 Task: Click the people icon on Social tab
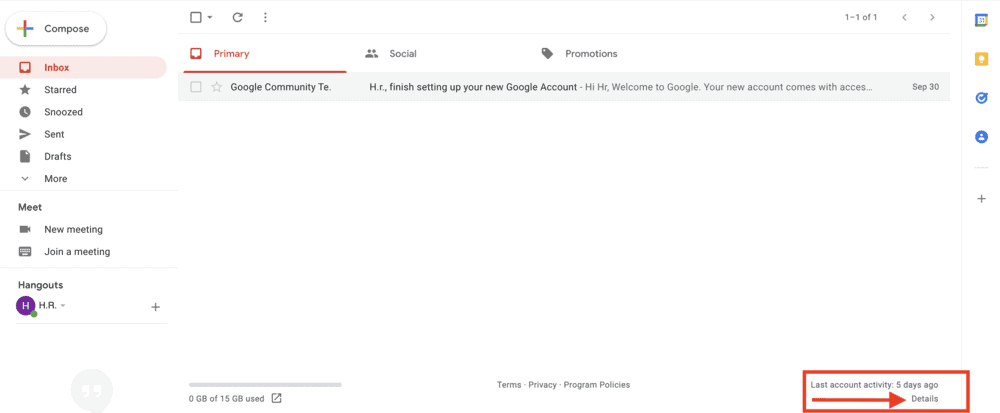click(372, 54)
